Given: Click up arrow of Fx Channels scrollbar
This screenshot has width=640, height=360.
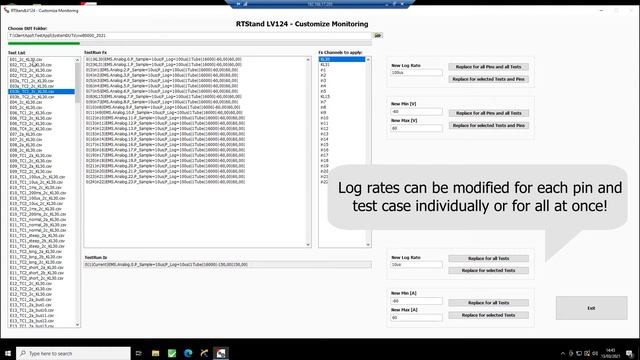Looking at the screenshot, I should coord(368,60).
